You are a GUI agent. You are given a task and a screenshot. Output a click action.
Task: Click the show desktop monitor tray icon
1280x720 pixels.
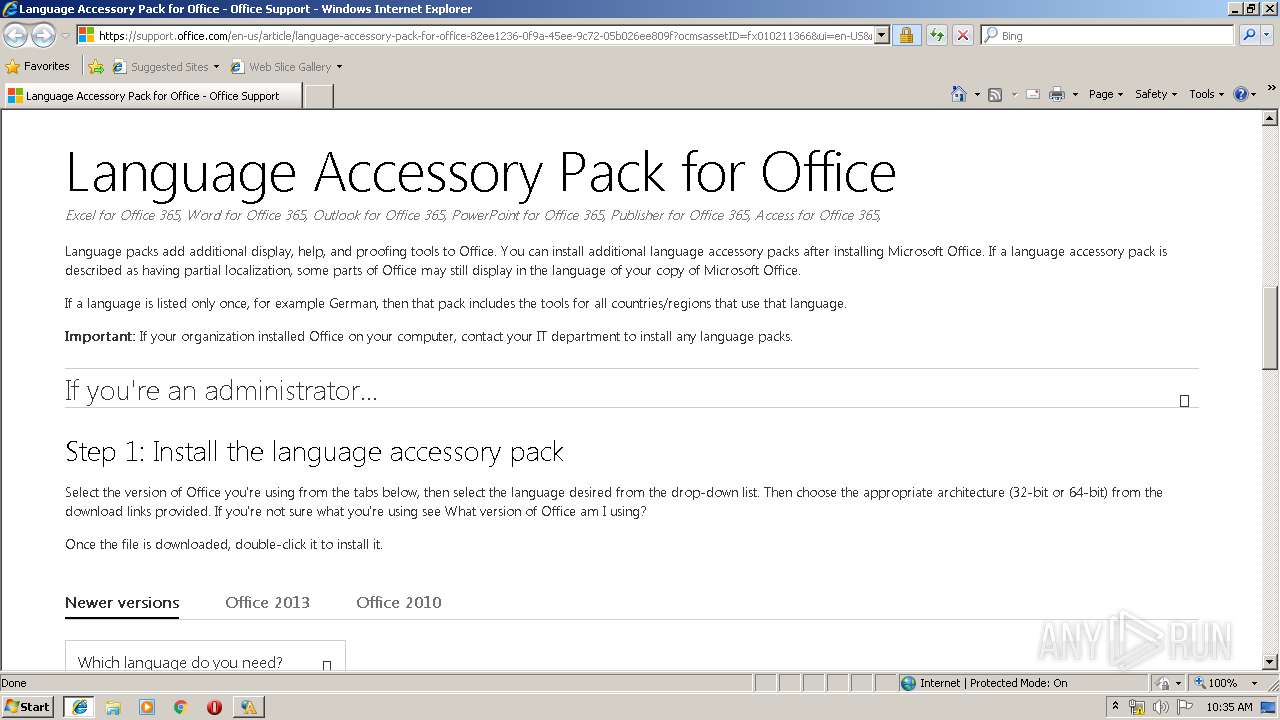point(1268,707)
